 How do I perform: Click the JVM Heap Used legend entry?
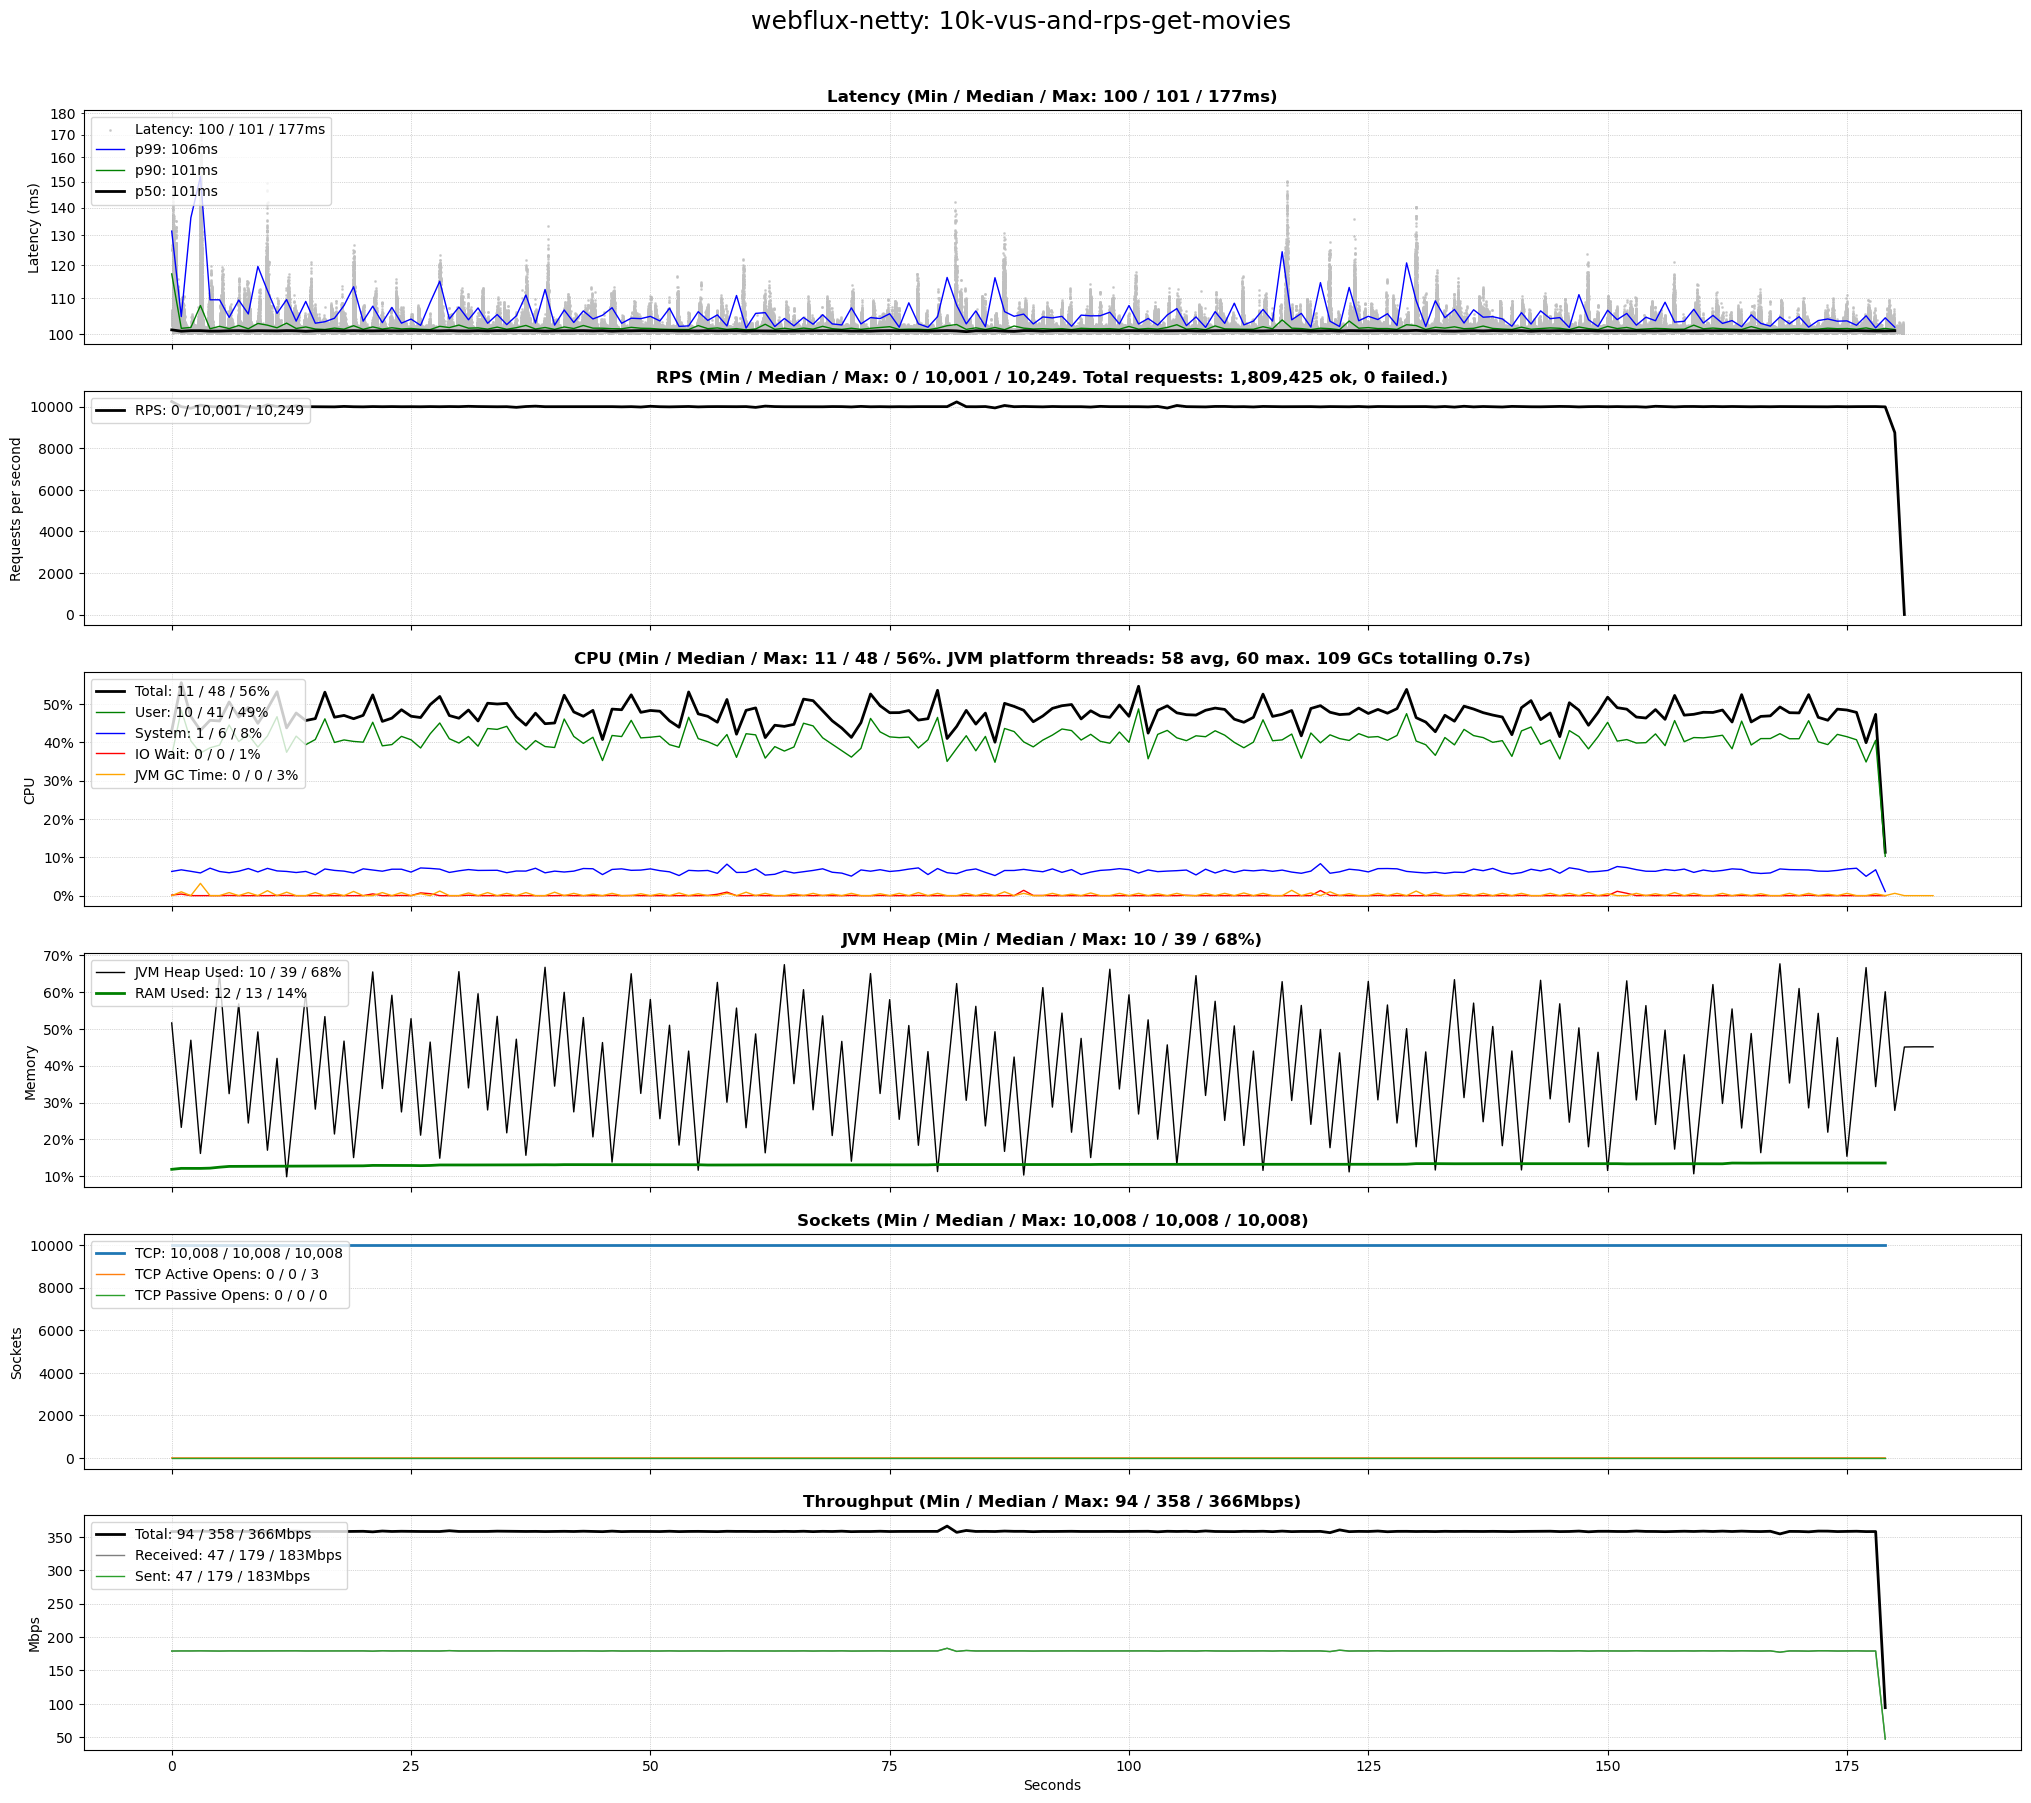[238, 973]
